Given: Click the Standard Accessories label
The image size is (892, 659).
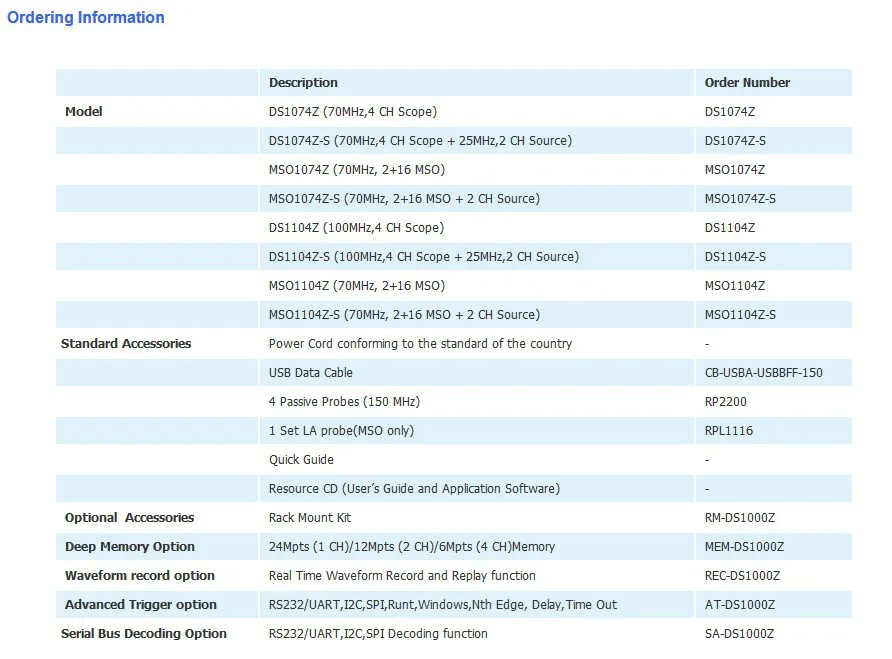Looking at the screenshot, I should click(x=126, y=344).
